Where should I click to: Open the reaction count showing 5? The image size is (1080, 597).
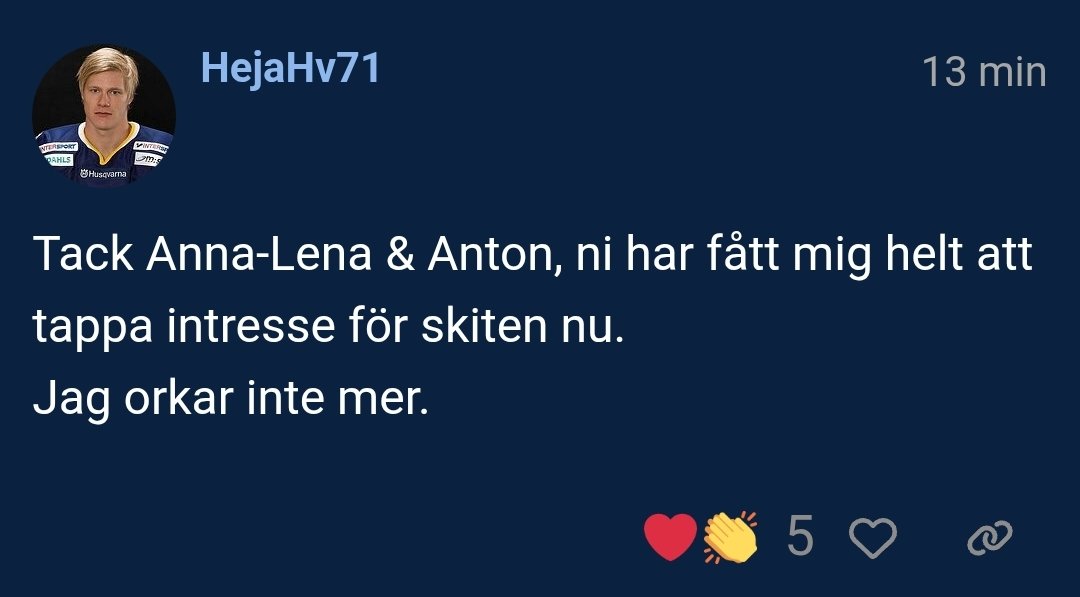click(x=800, y=538)
